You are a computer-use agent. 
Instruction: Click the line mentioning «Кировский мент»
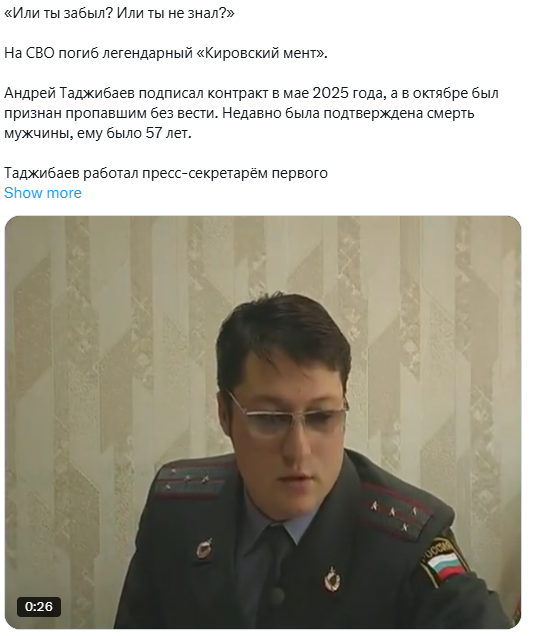coord(165,53)
